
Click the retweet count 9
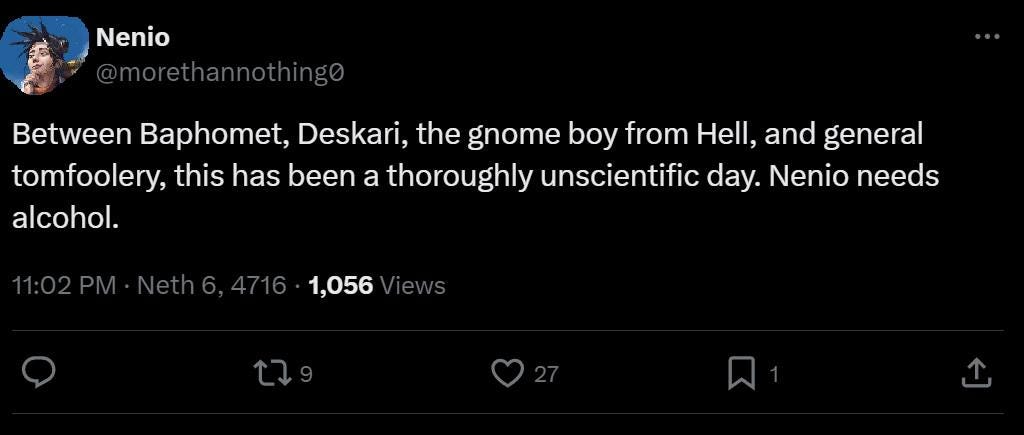306,374
